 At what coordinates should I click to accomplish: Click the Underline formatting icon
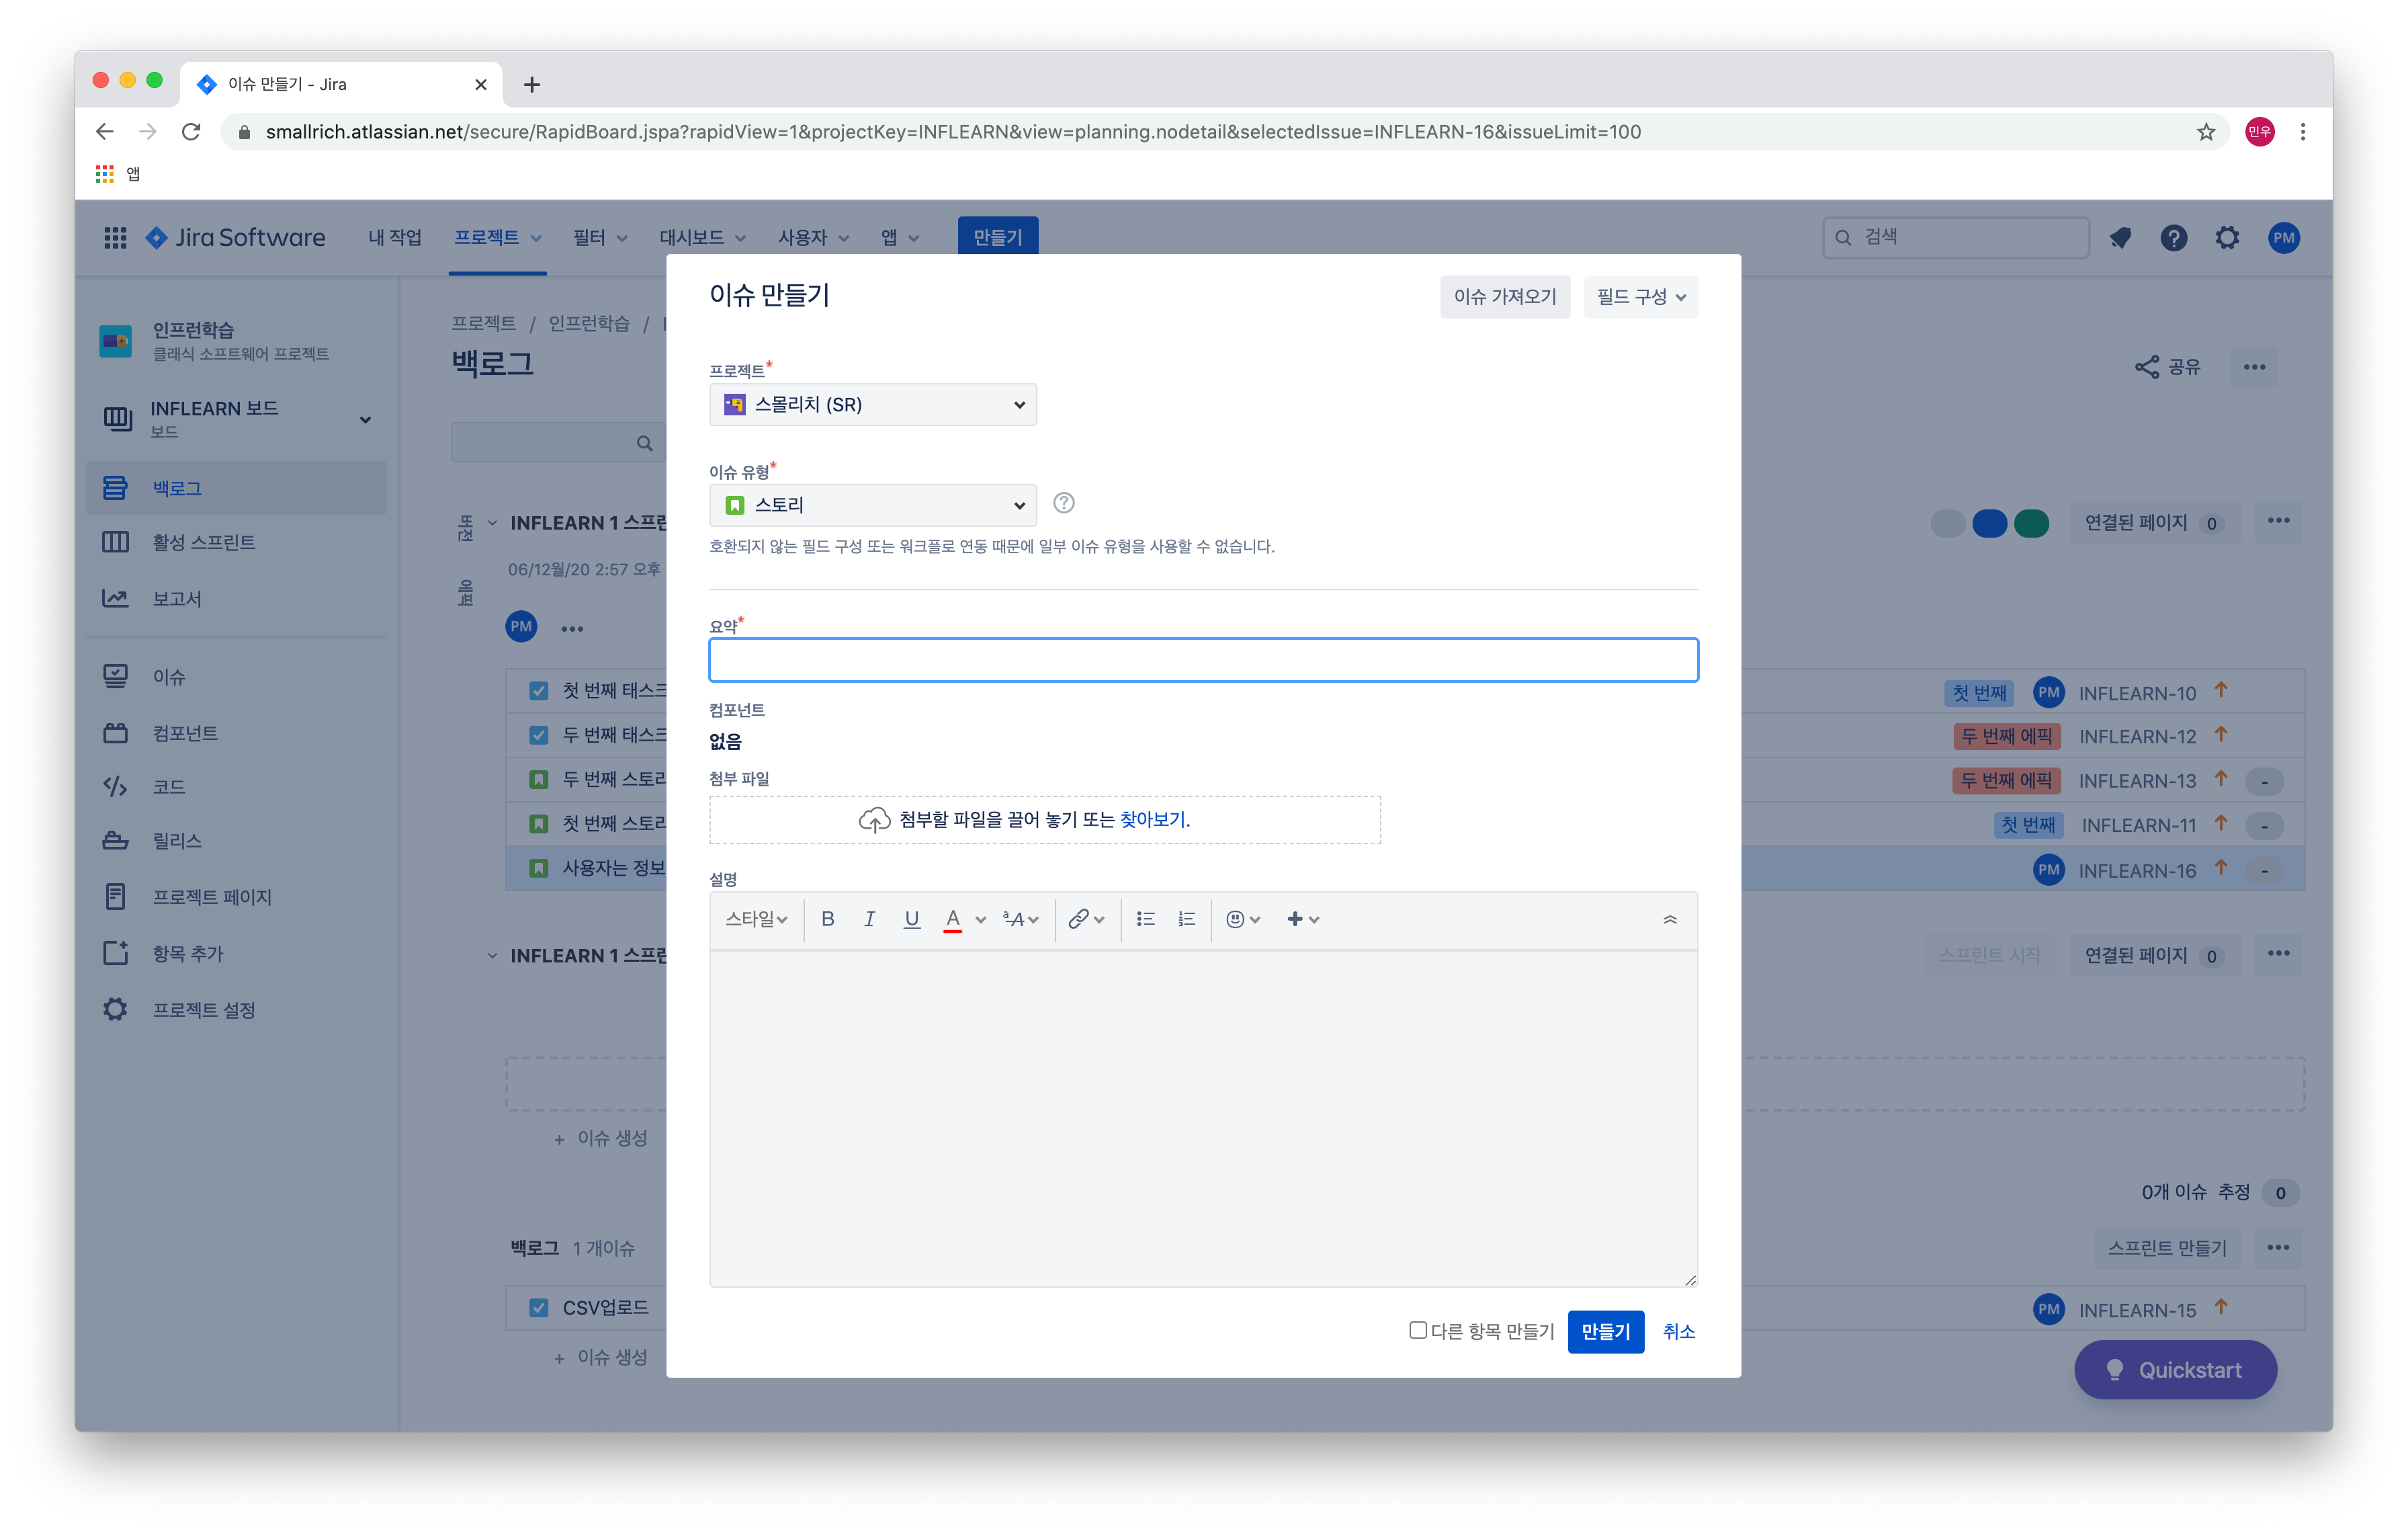[x=911, y=919]
